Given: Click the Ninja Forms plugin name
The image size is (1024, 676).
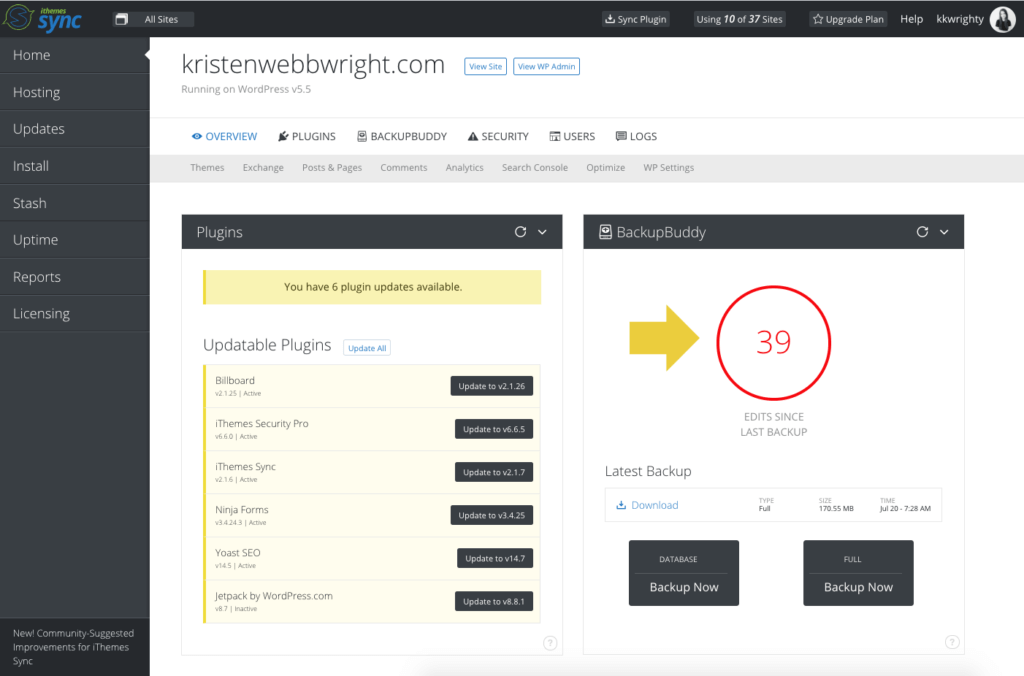Looking at the screenshot, I should point(242,509).
